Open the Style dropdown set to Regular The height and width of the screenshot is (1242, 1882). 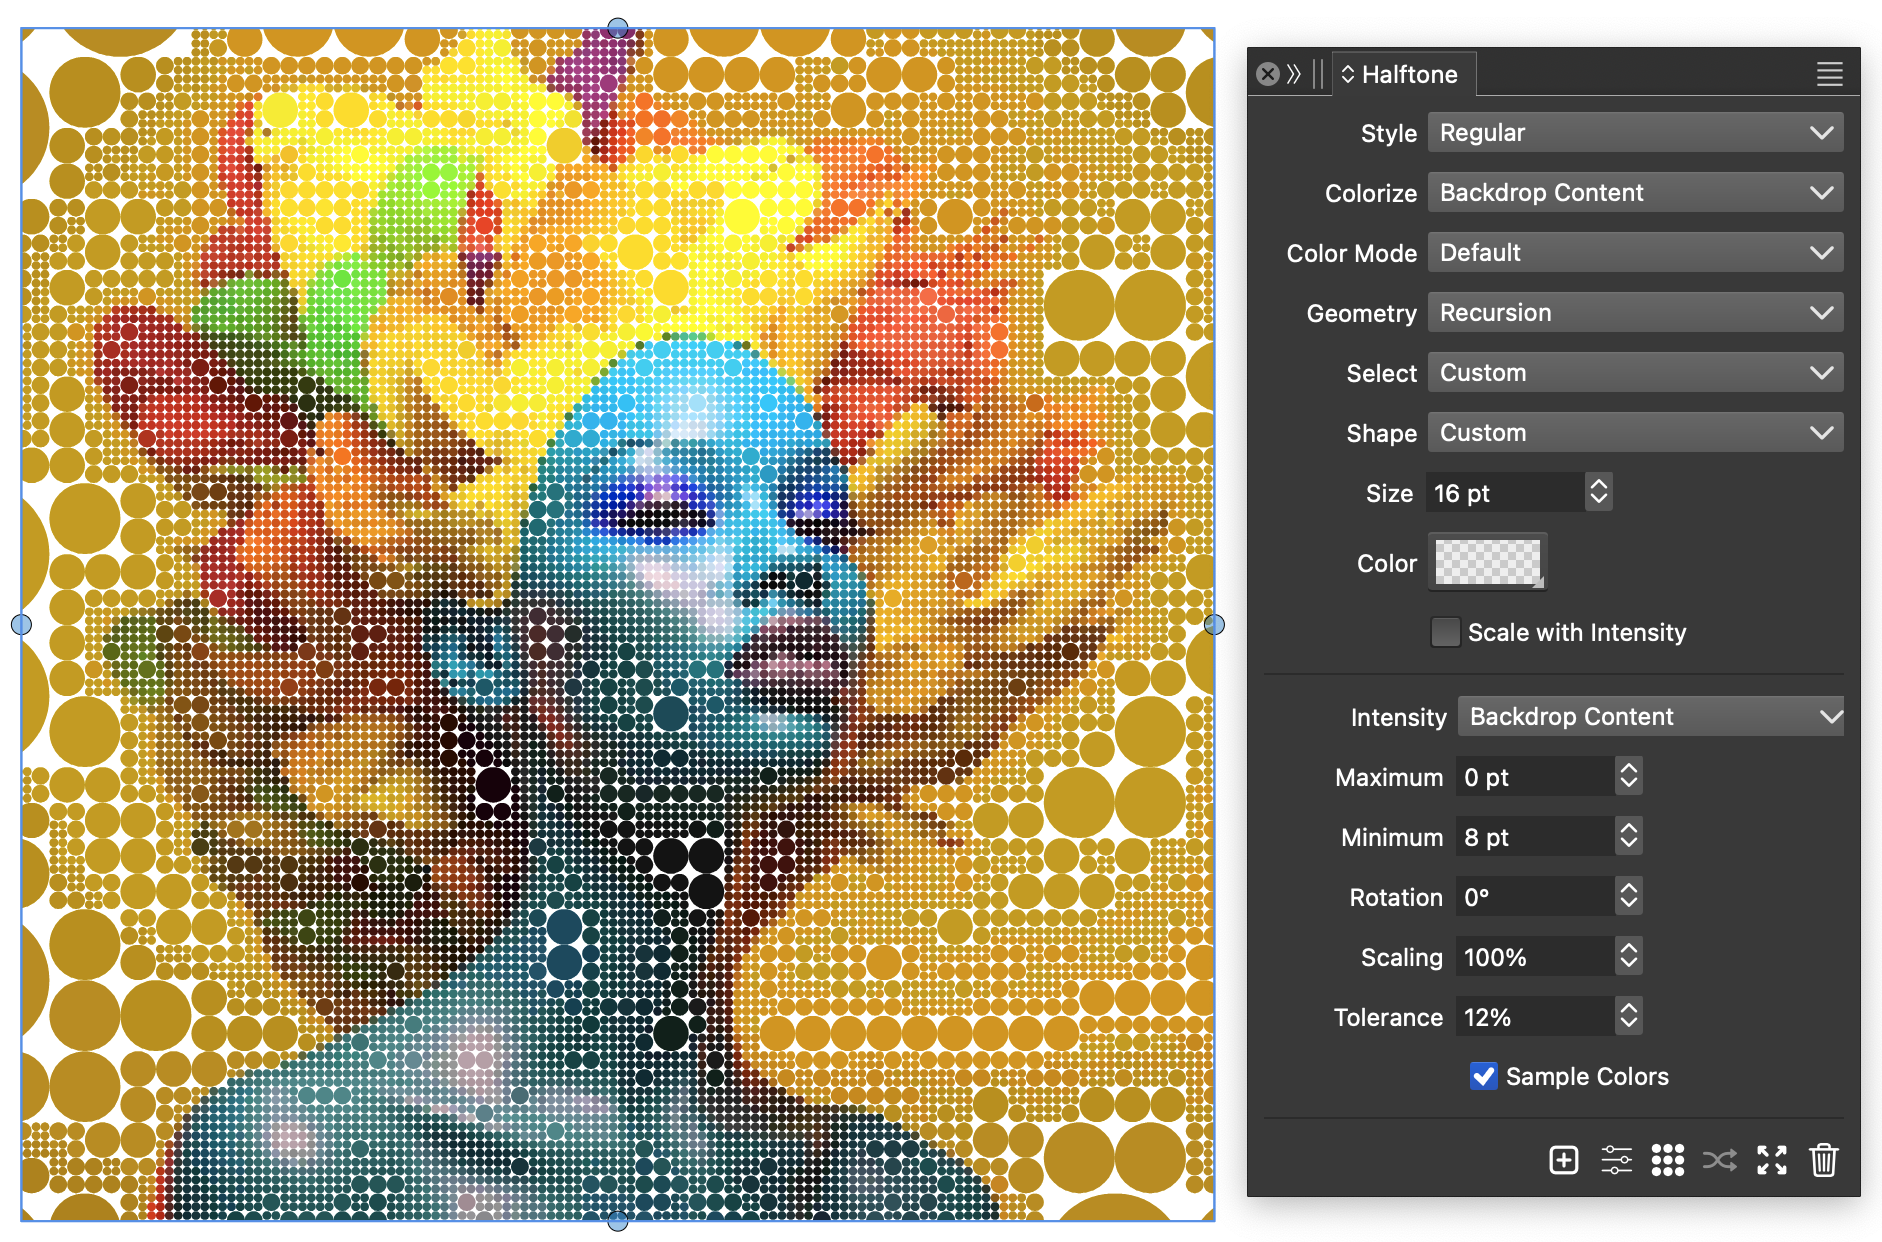click(1634, 133)
